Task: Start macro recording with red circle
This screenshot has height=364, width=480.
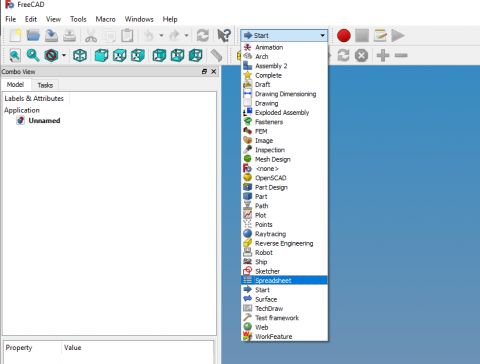Action: [344, 35]
